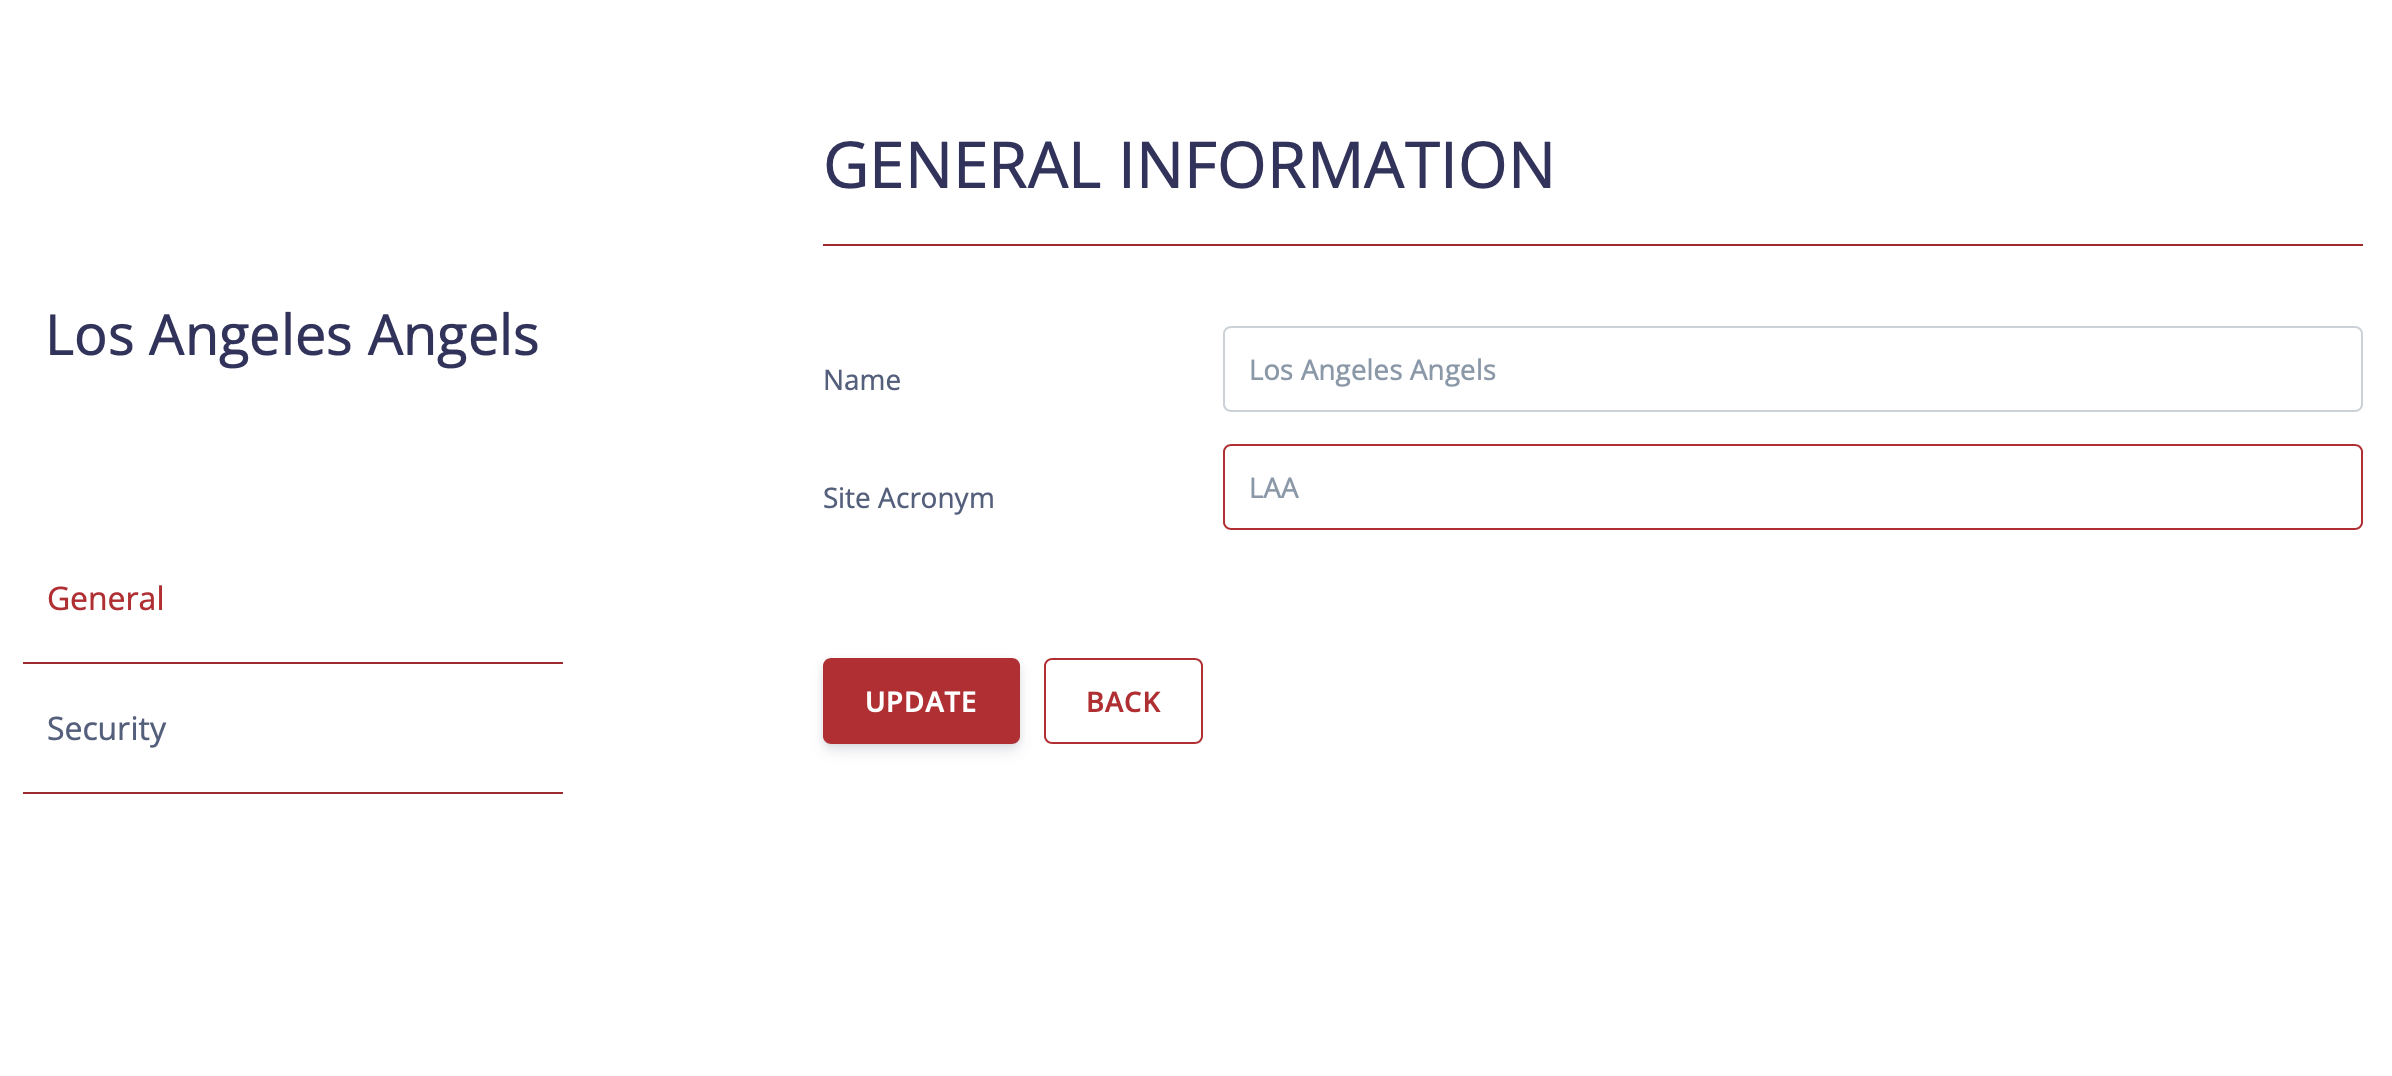Go back using the outlined BACK button
Screen dimensions: 2392x1076
coord(1122,701)
